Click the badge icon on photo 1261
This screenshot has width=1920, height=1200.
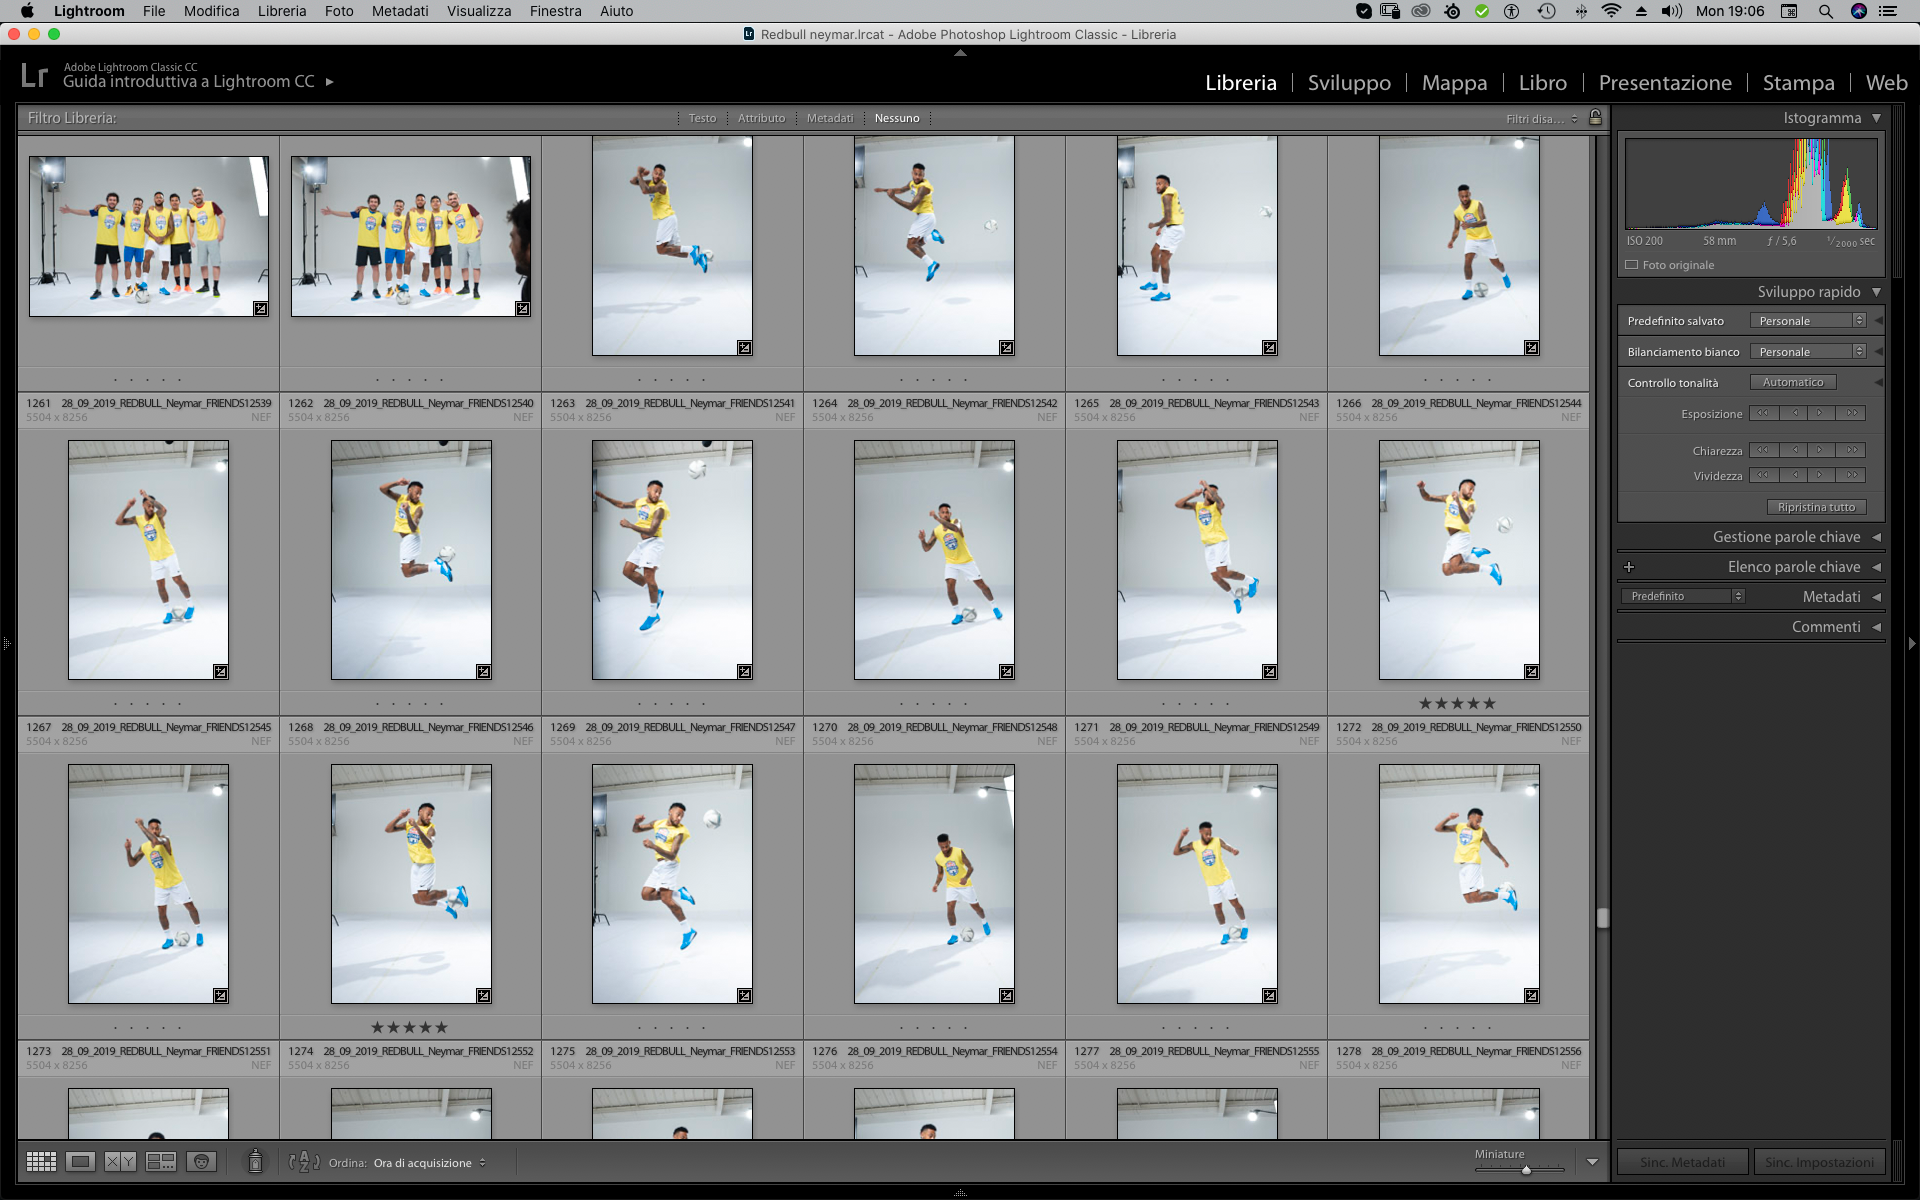(260, 309)
